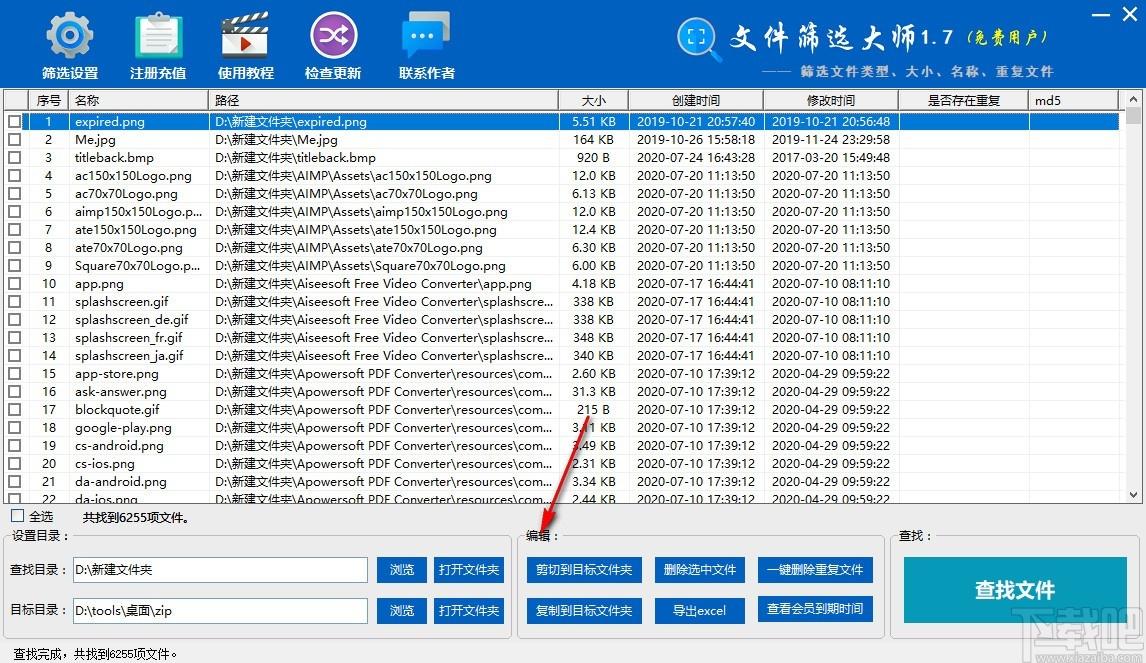
Task: Select file name splashscreen_de.gif
Action: 132,319
